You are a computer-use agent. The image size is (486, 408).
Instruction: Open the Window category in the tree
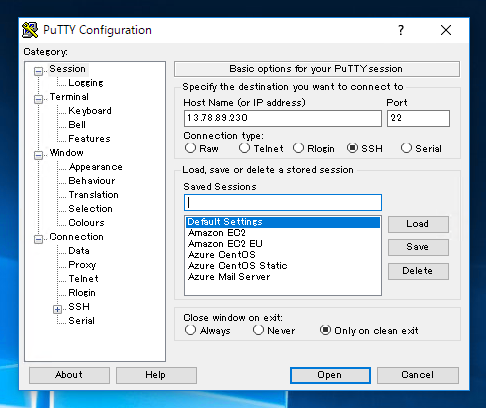tap(66, 153)
